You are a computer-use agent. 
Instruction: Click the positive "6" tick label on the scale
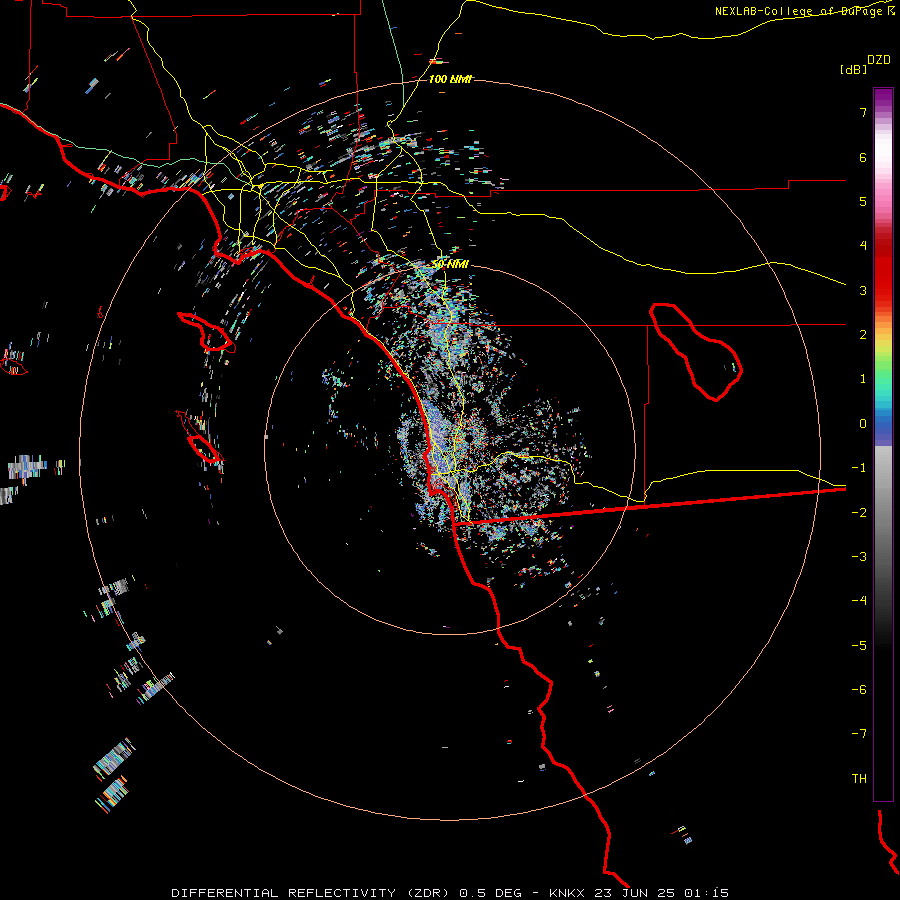tap(863, 157)
